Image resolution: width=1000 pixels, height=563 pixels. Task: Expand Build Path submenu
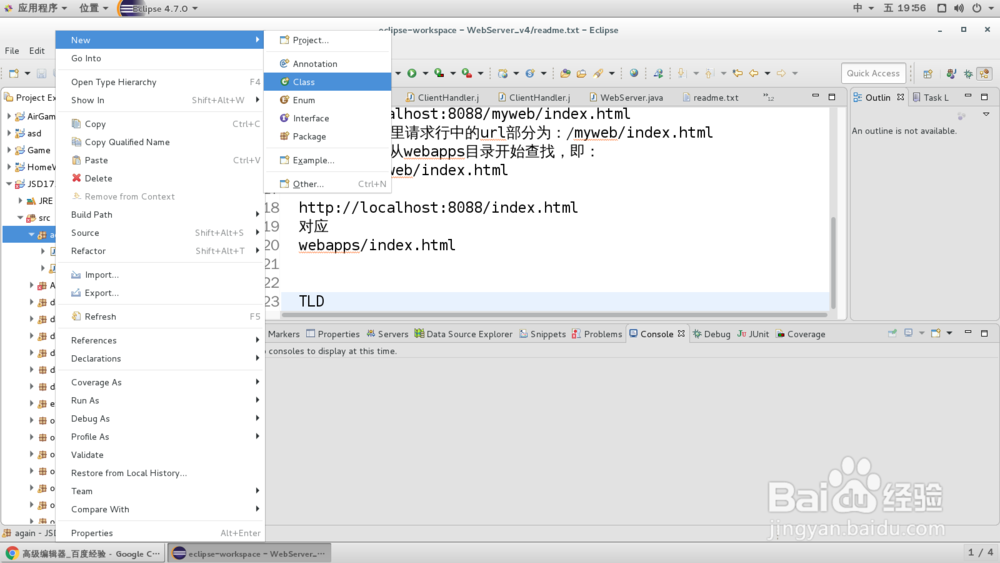pos(159,214)
